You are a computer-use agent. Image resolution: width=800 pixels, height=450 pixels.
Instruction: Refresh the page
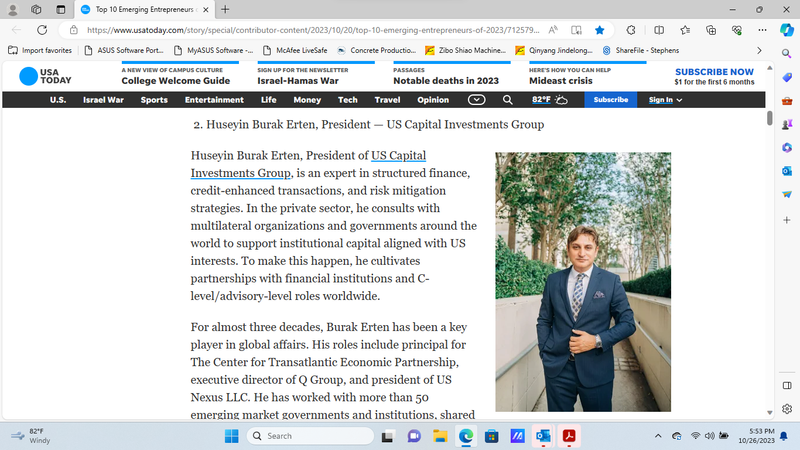[x=42, y=30]
